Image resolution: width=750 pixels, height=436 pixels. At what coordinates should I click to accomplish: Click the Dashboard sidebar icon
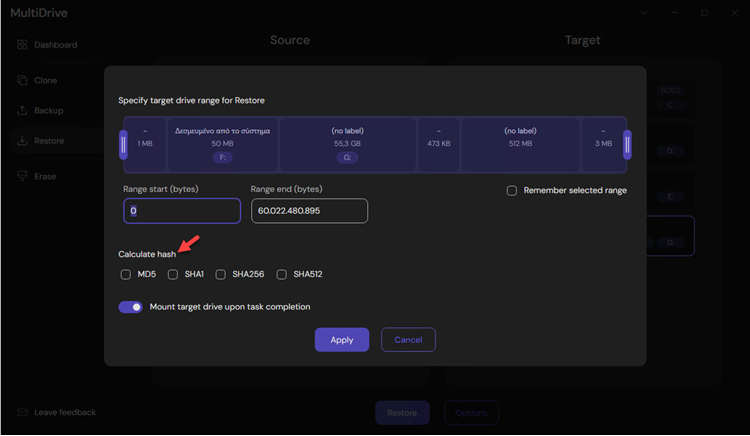[x=22, y=45]
